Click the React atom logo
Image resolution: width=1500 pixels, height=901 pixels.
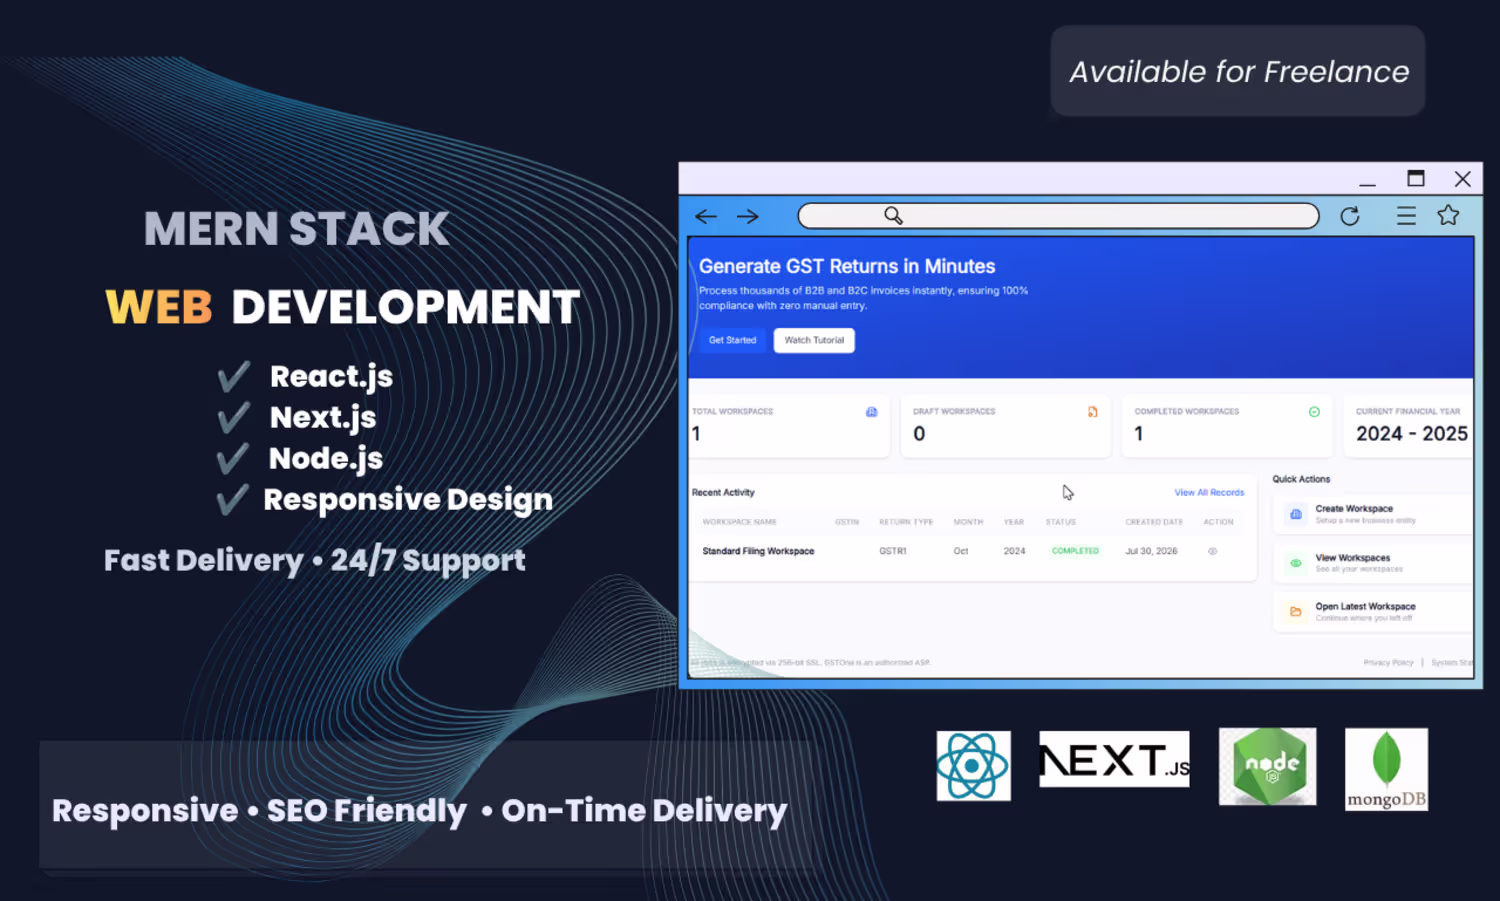click(973, 766)
